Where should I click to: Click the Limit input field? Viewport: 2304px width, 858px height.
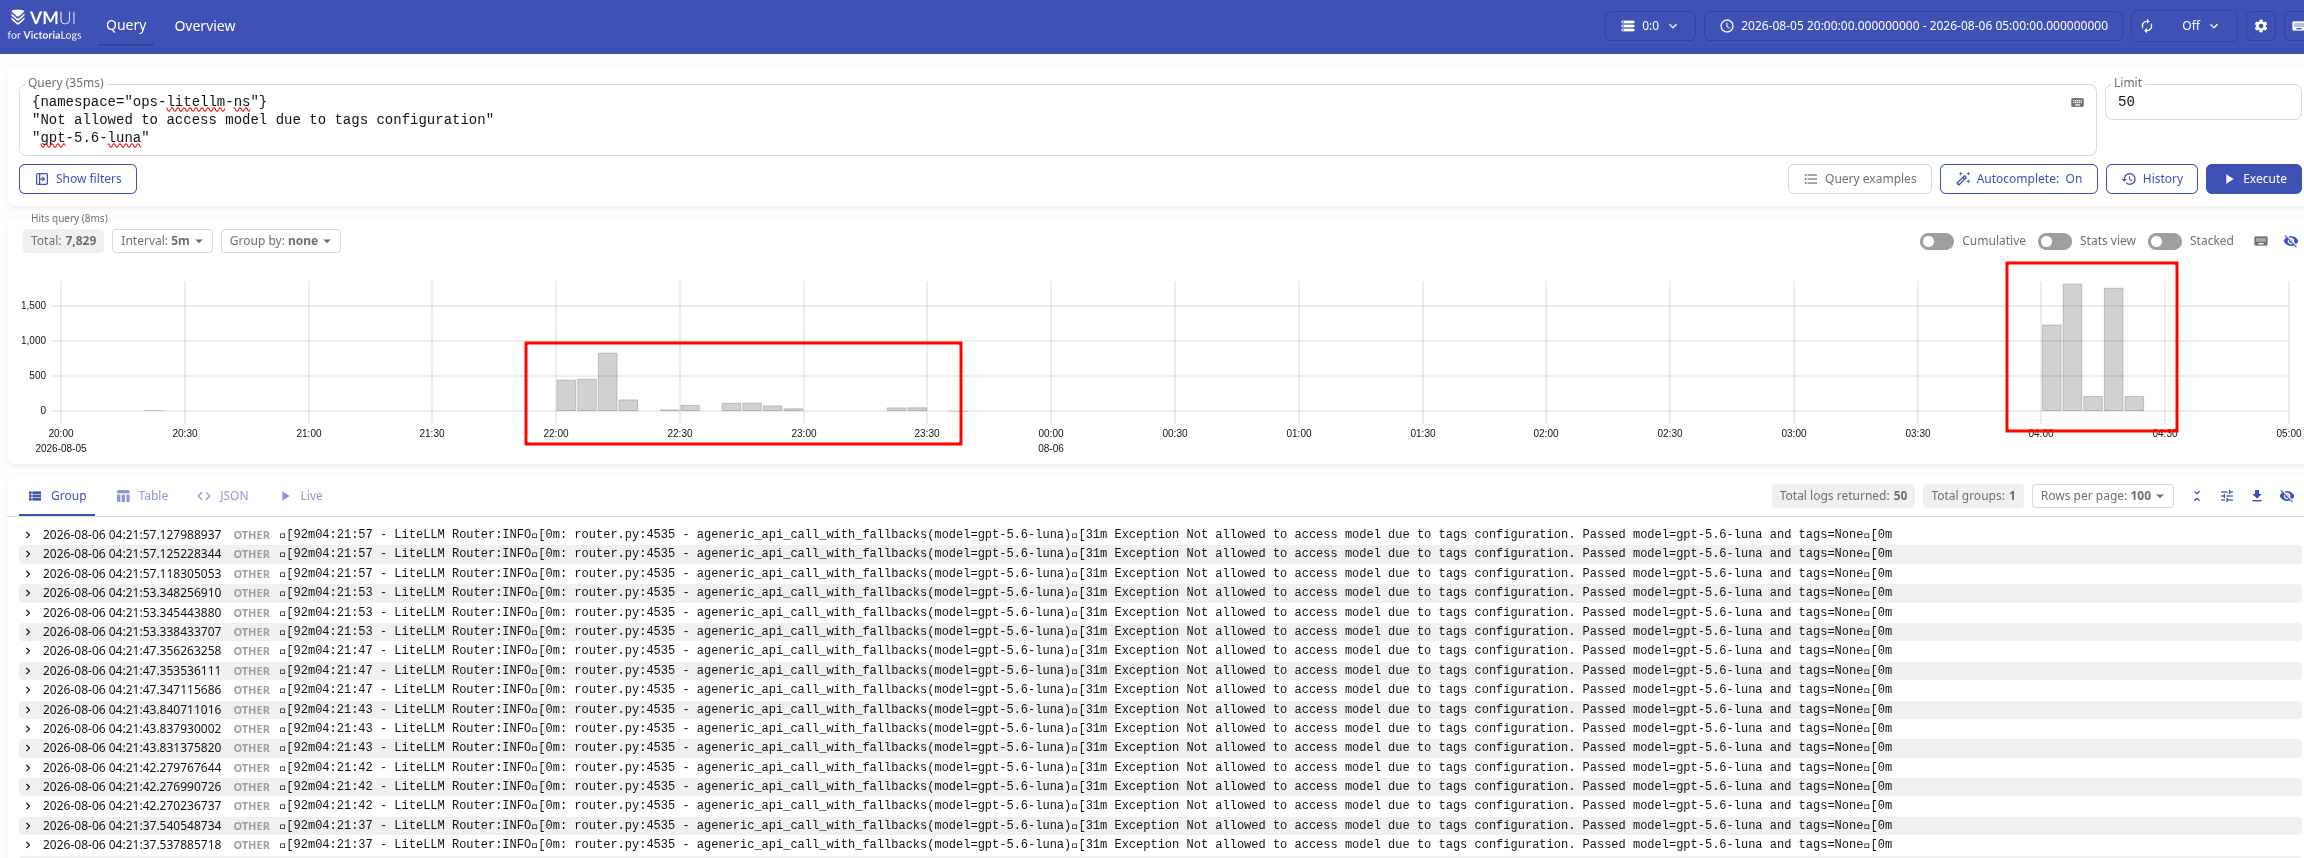[x=2204, y=102]
